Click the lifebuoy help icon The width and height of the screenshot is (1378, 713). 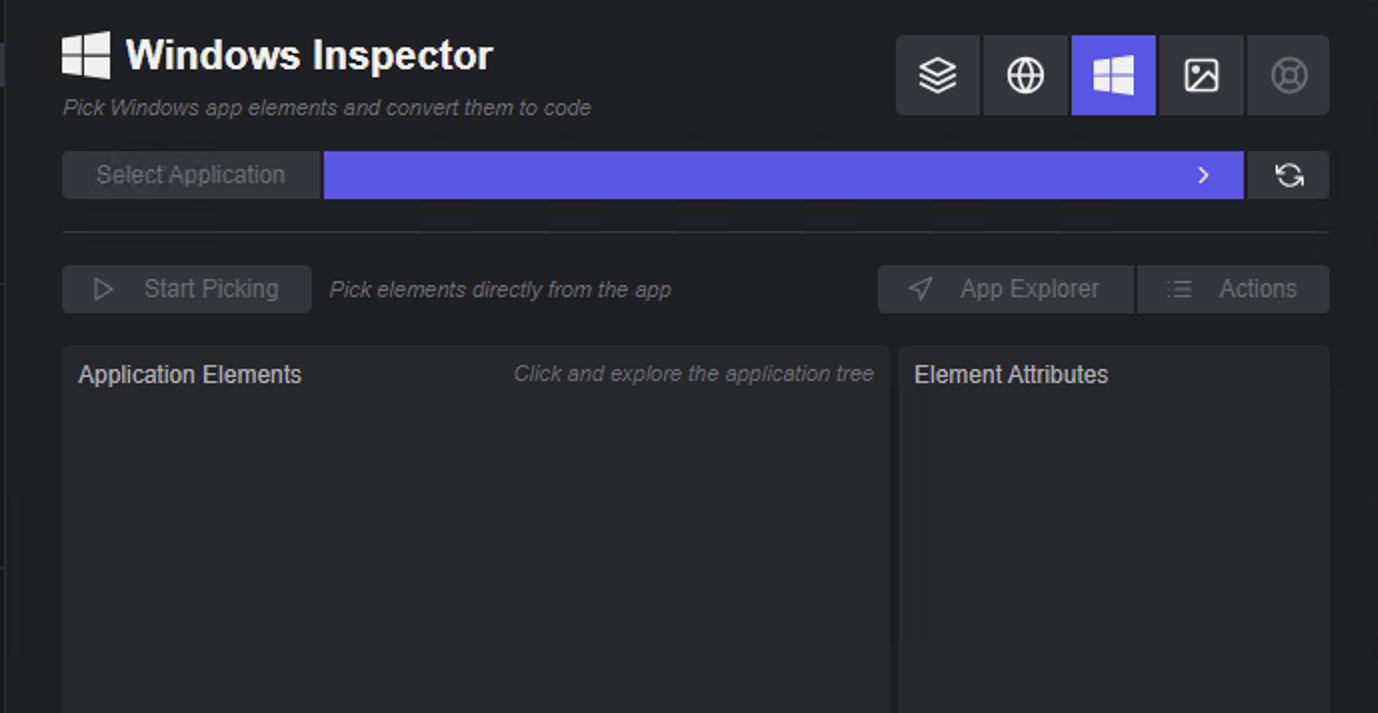tap(1289, 75)
